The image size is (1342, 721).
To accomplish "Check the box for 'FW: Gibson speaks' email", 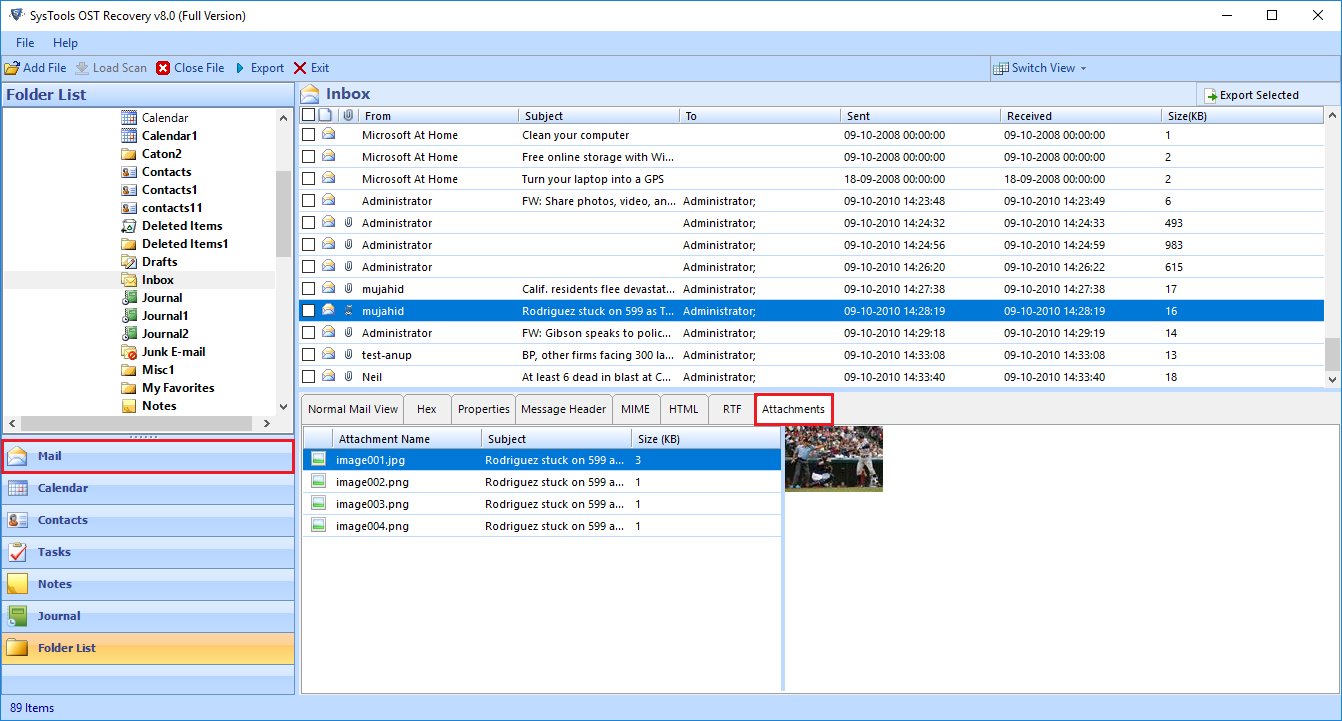I will tap(308, 333).
